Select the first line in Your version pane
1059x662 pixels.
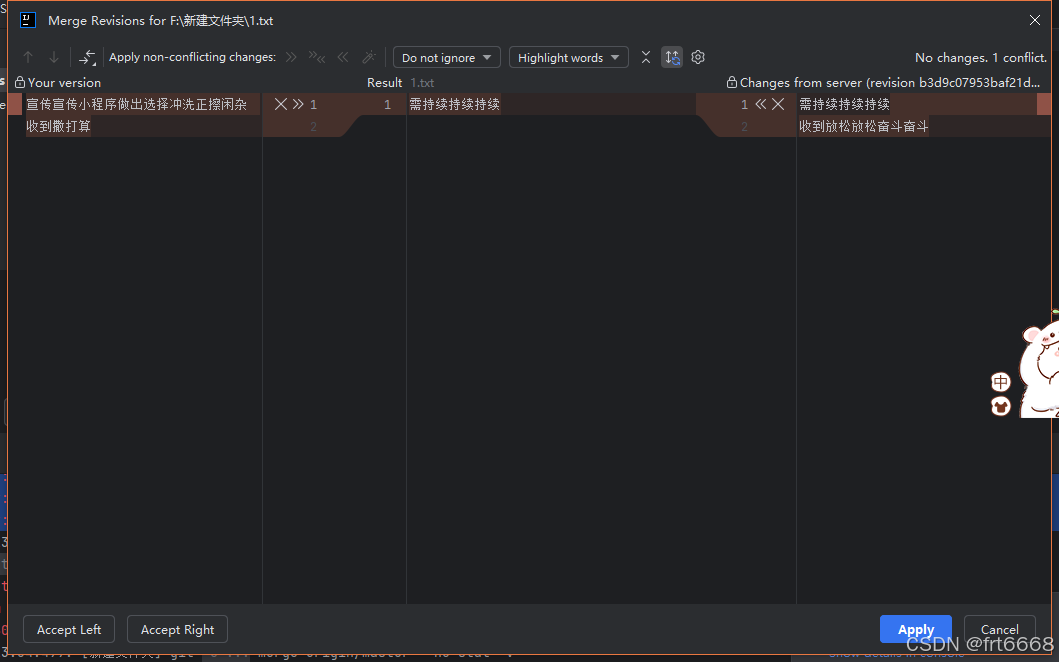coord(136,104)
